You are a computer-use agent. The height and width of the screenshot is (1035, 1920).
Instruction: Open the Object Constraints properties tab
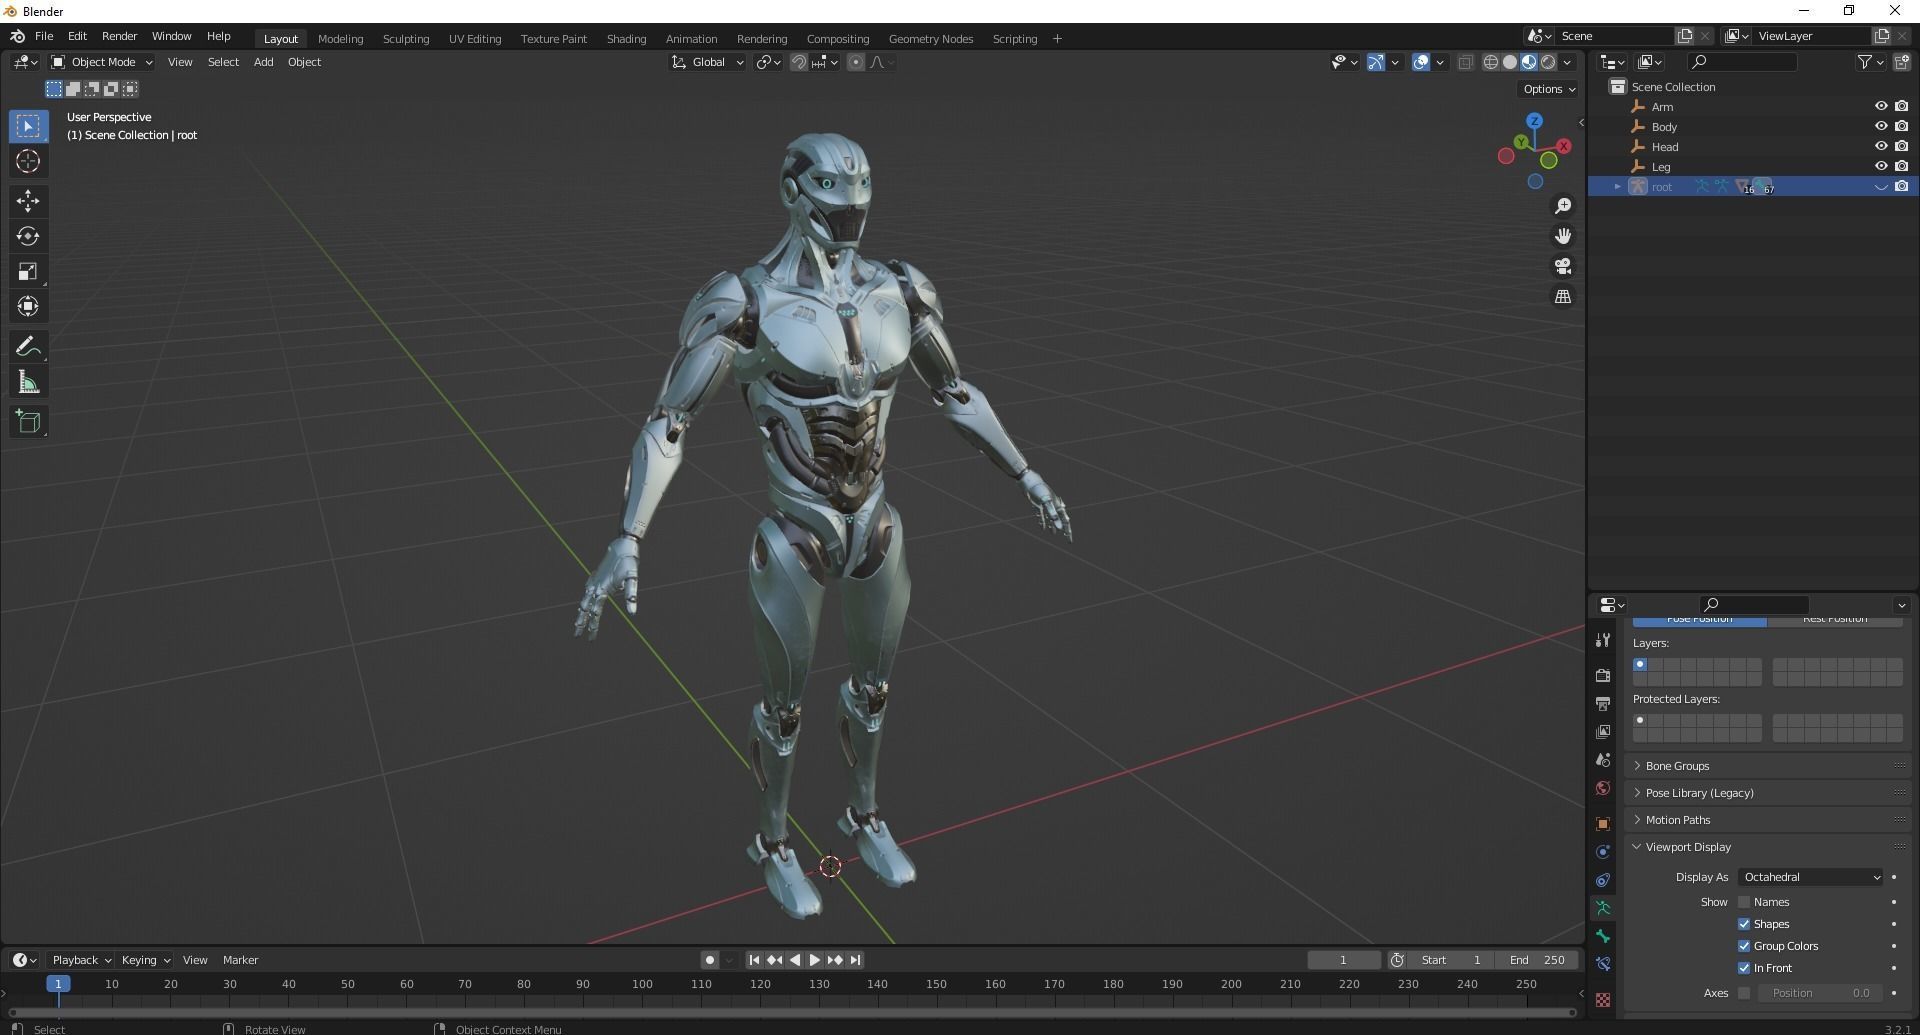(1603, 880)
